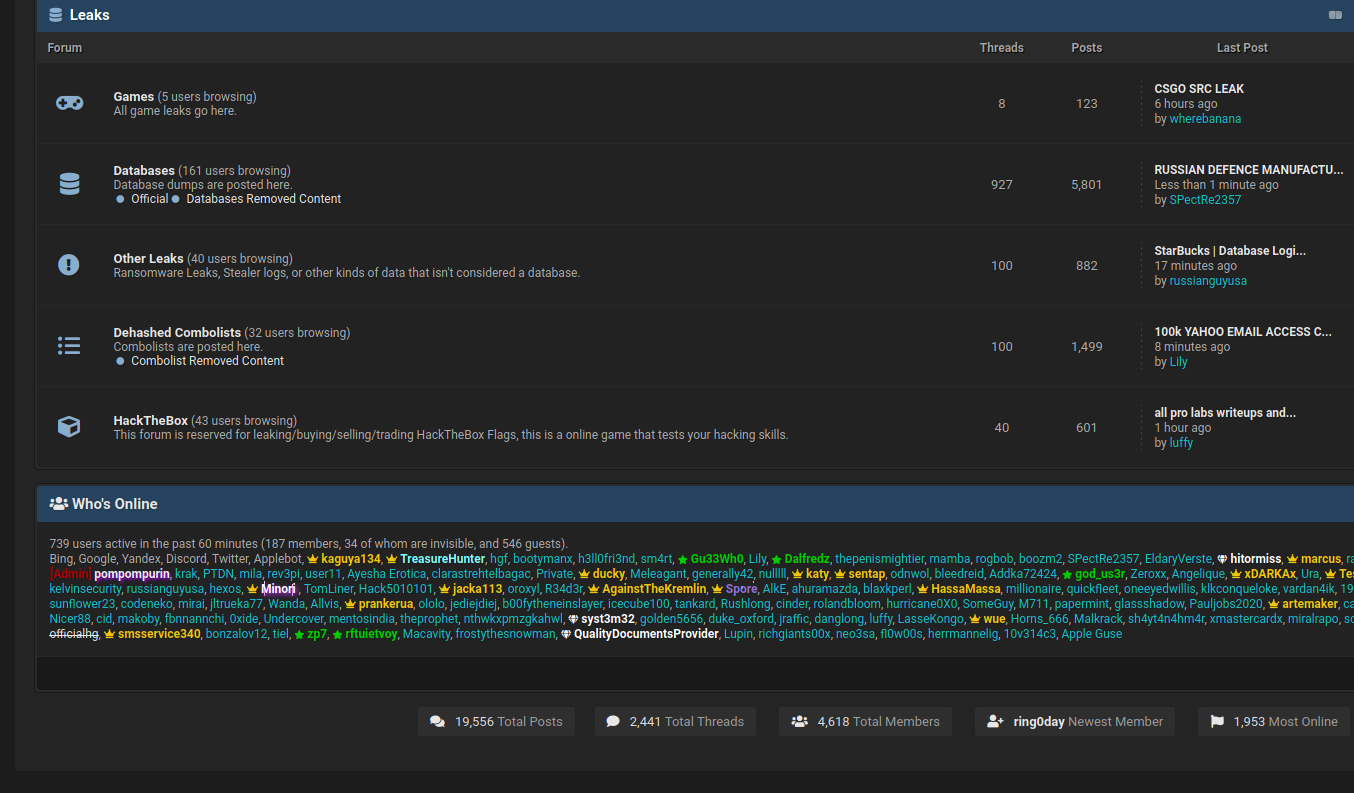Click the Dehashed Combolists list icon
The image size is (1354, 793).
(69, 346)
